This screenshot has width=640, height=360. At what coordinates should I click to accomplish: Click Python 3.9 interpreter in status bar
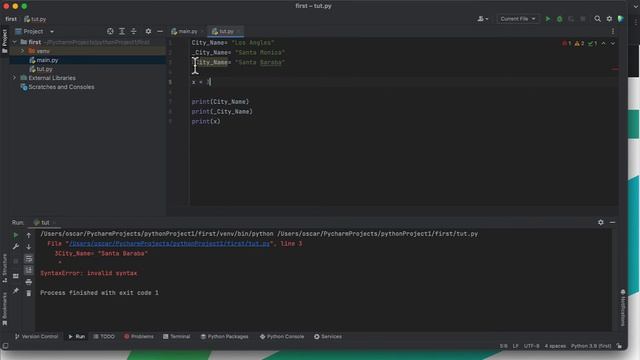click(x=591, y=346)
